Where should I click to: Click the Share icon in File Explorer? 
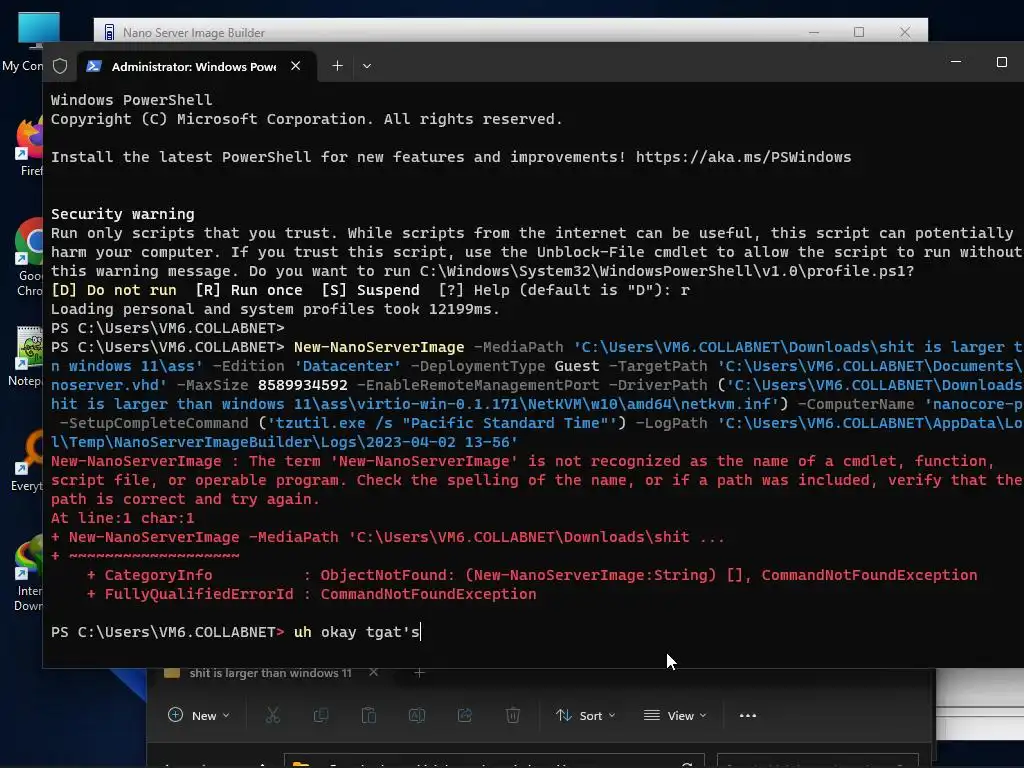[x=464, y=715]
